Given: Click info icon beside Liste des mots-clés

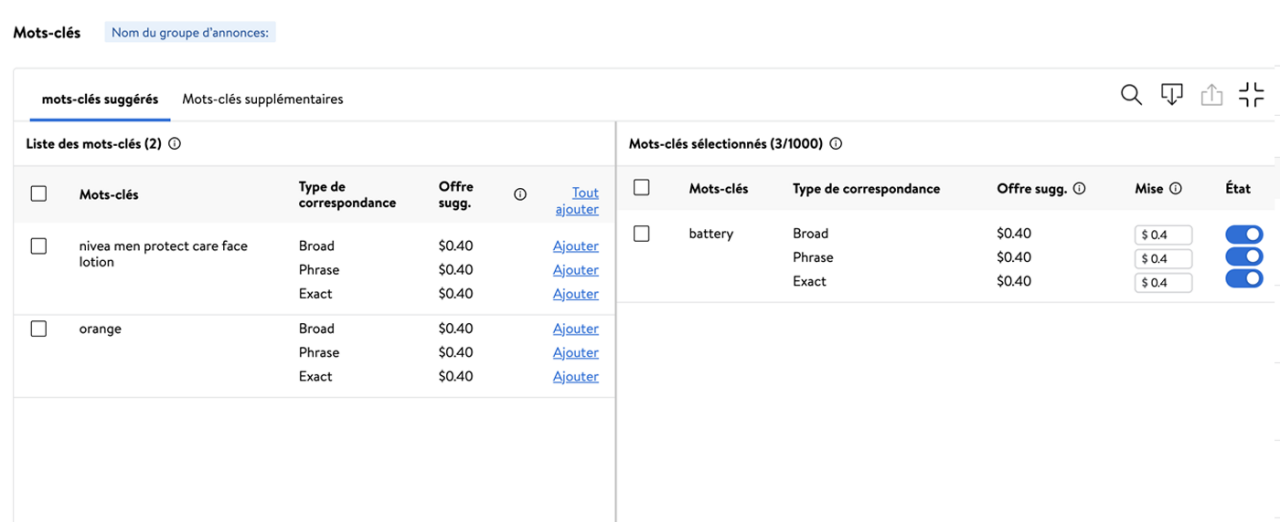Looking at the screenshot, I should click(175, 144).
